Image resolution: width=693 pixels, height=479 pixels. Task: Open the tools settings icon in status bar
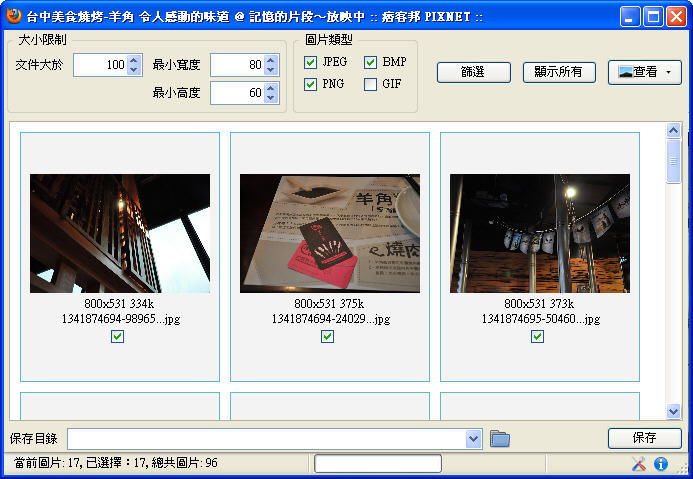(x=640, y=464)
